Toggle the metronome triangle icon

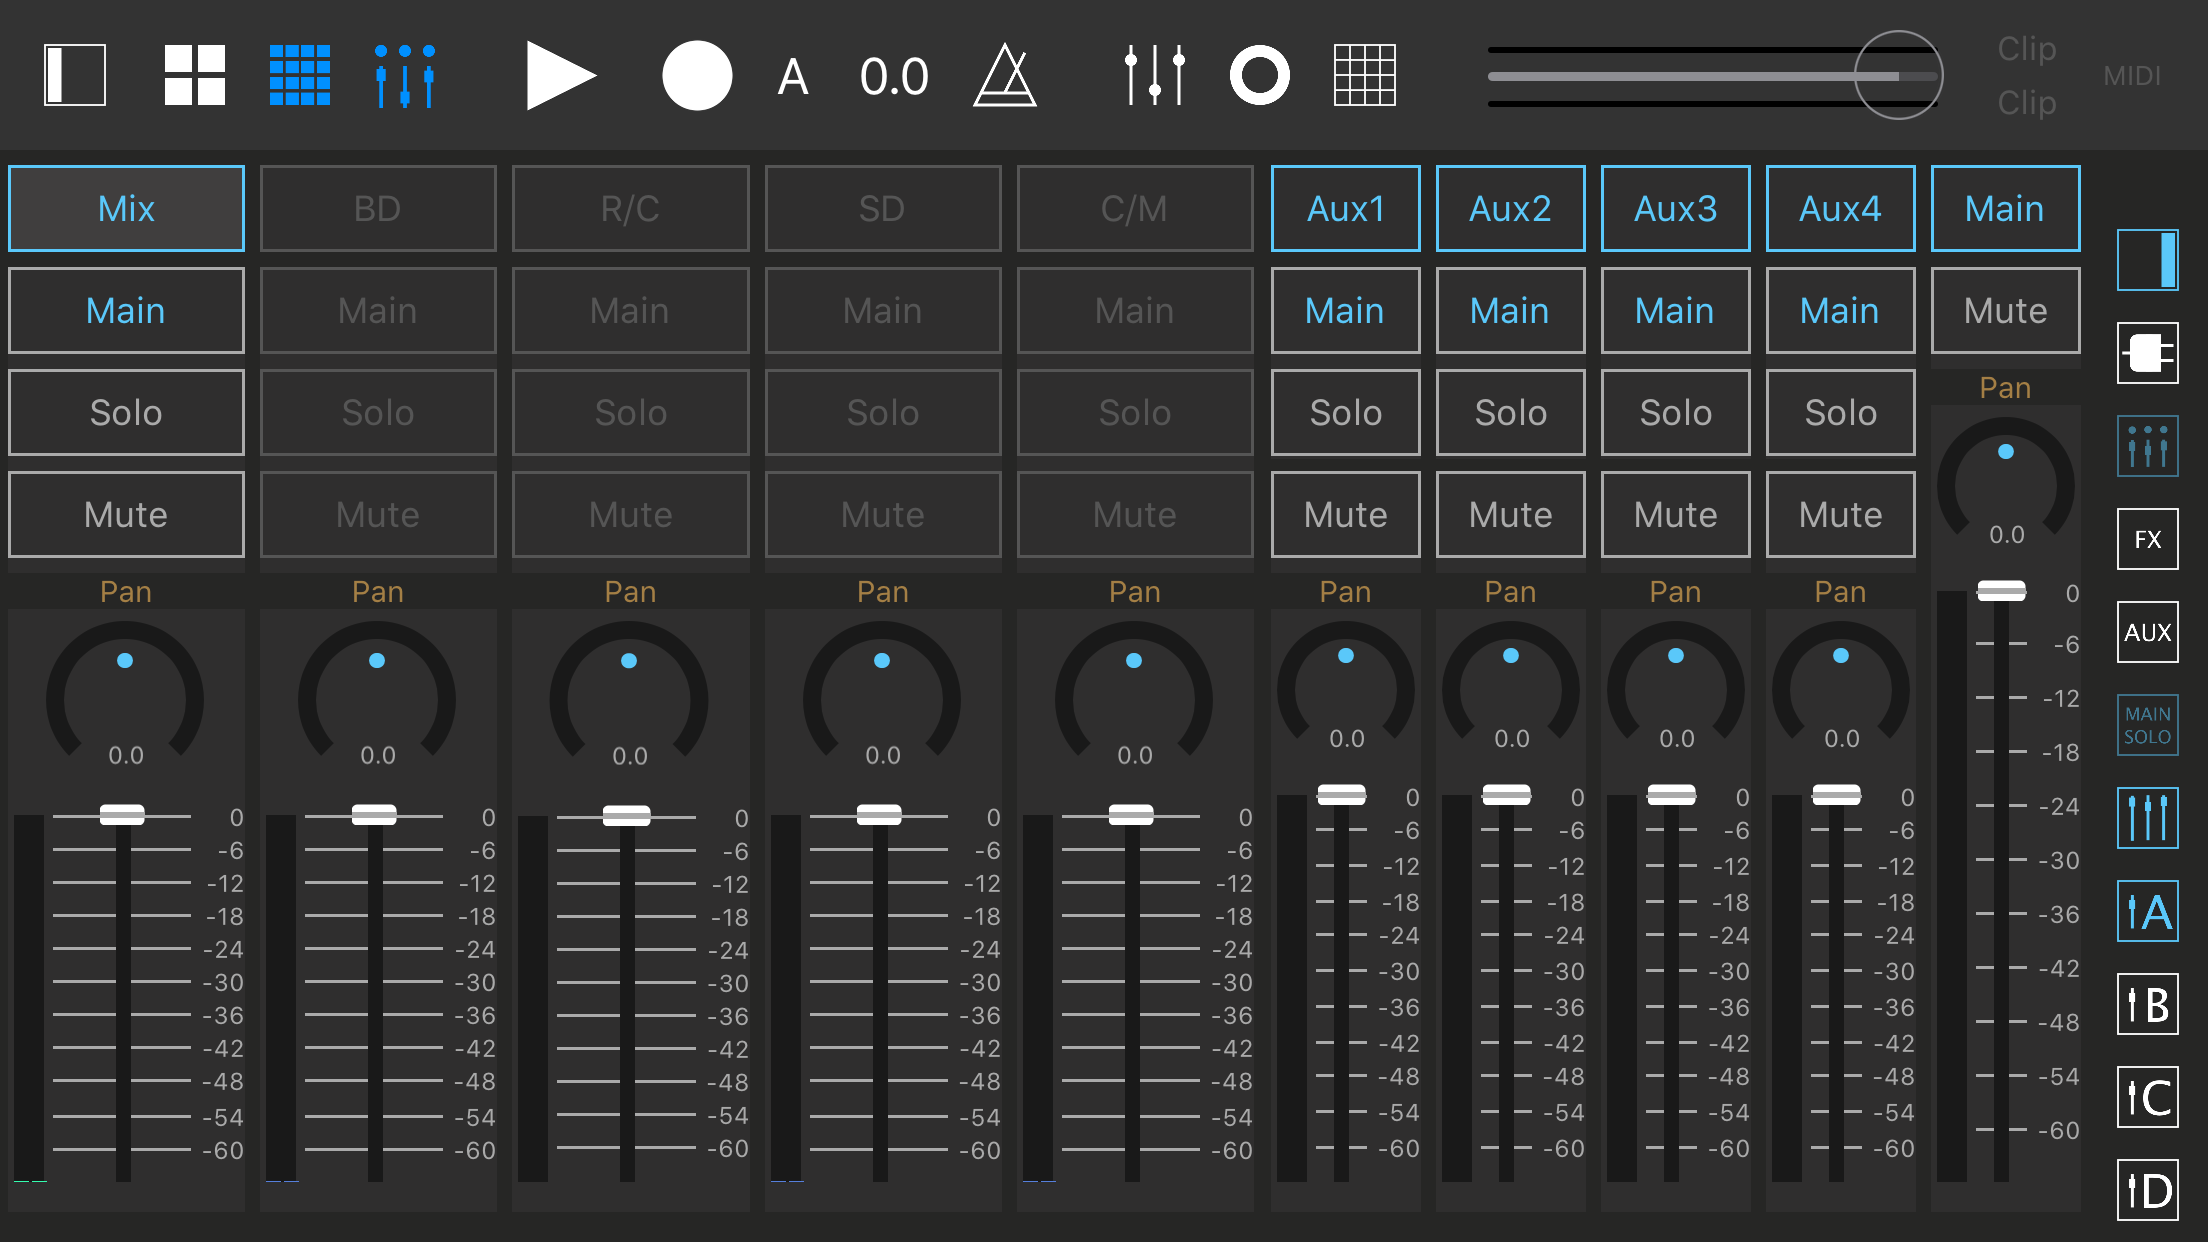(x=1004, y=76)
